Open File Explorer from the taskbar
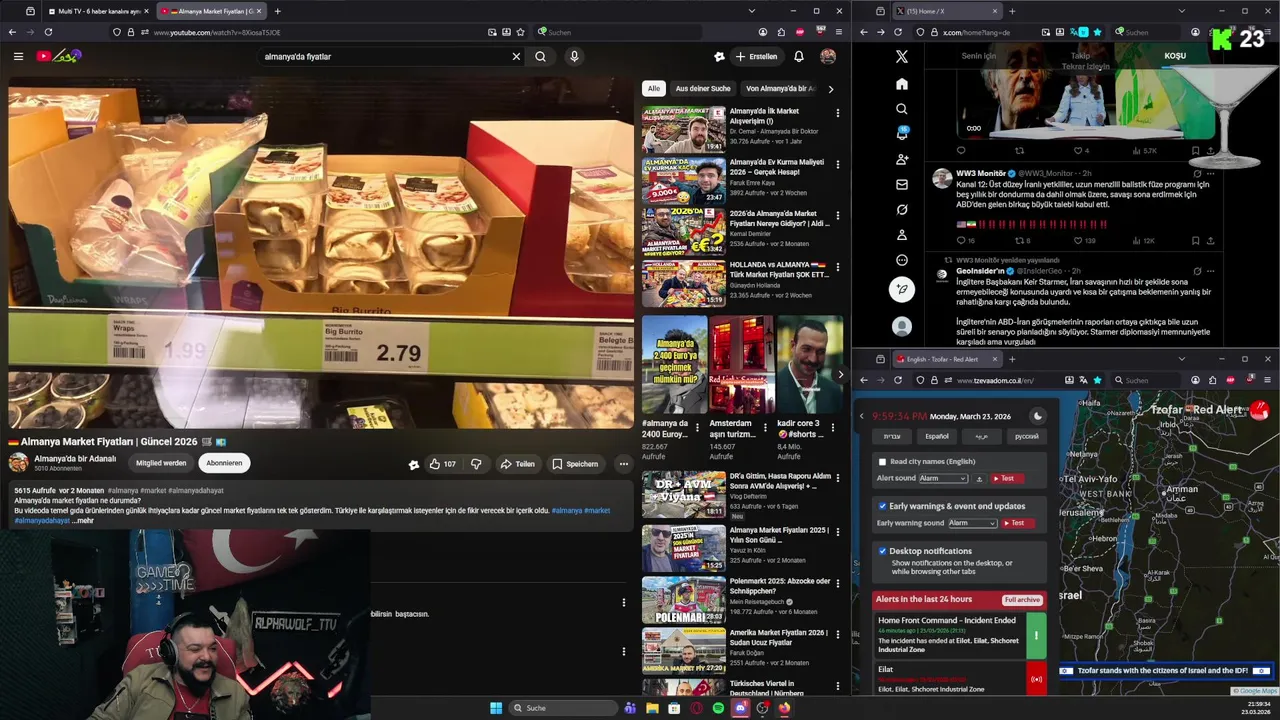 [652, 708]
